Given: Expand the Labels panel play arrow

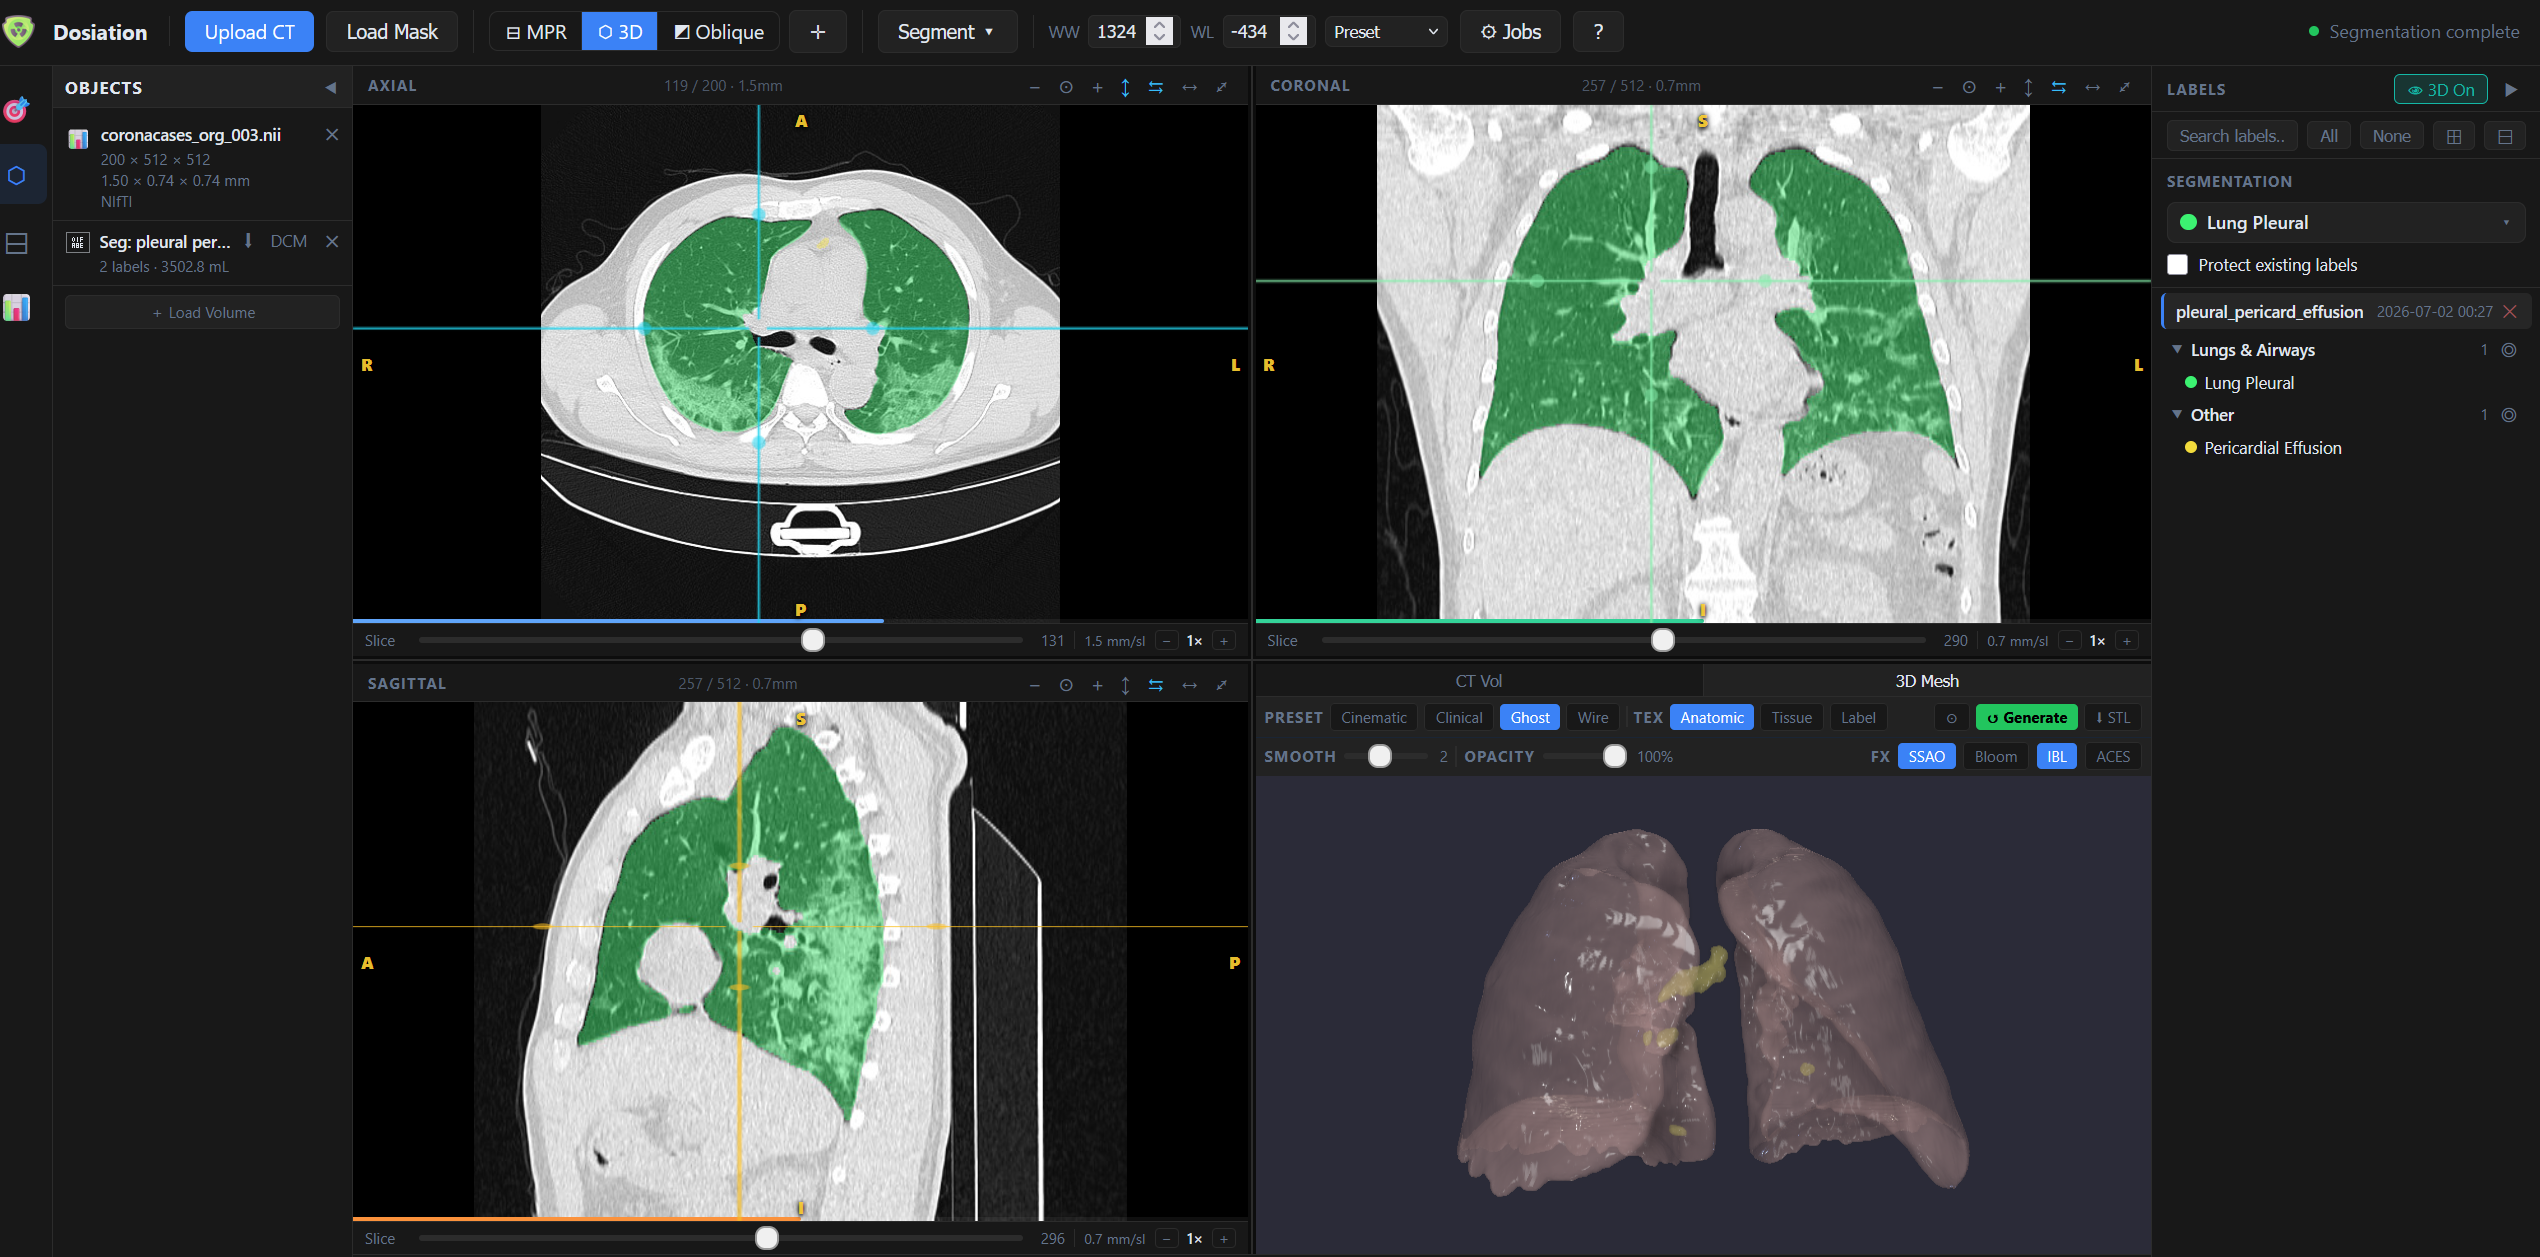Looking at the screenshot, I should (x=2511, y=89).
